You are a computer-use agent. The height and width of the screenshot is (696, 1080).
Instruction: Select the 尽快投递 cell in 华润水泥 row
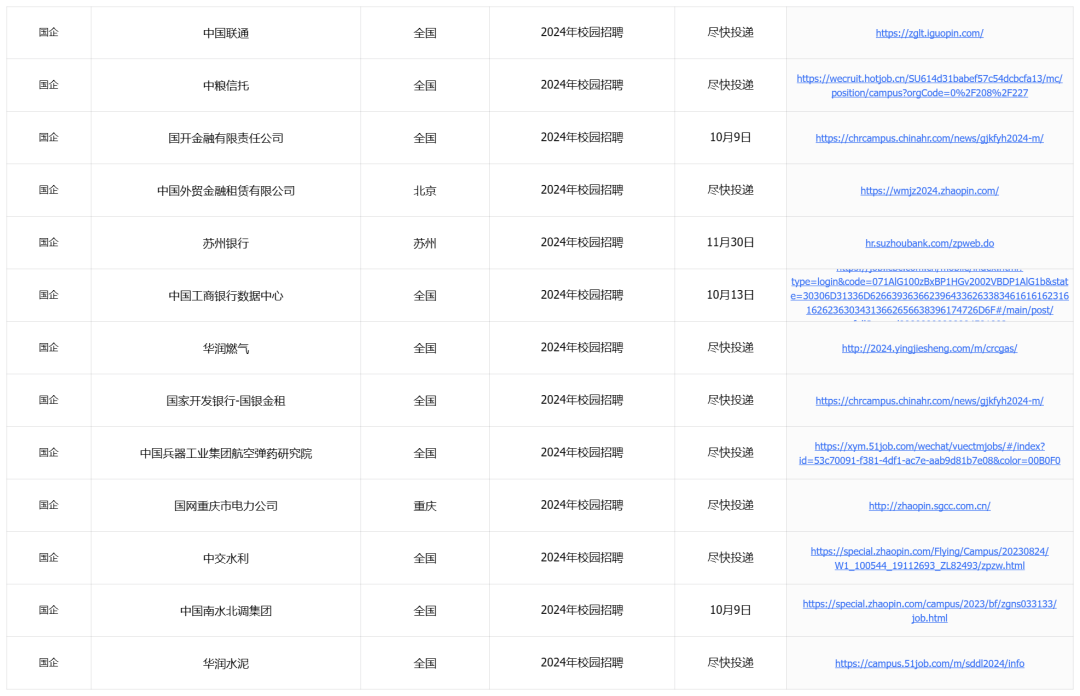coord(730,663)
